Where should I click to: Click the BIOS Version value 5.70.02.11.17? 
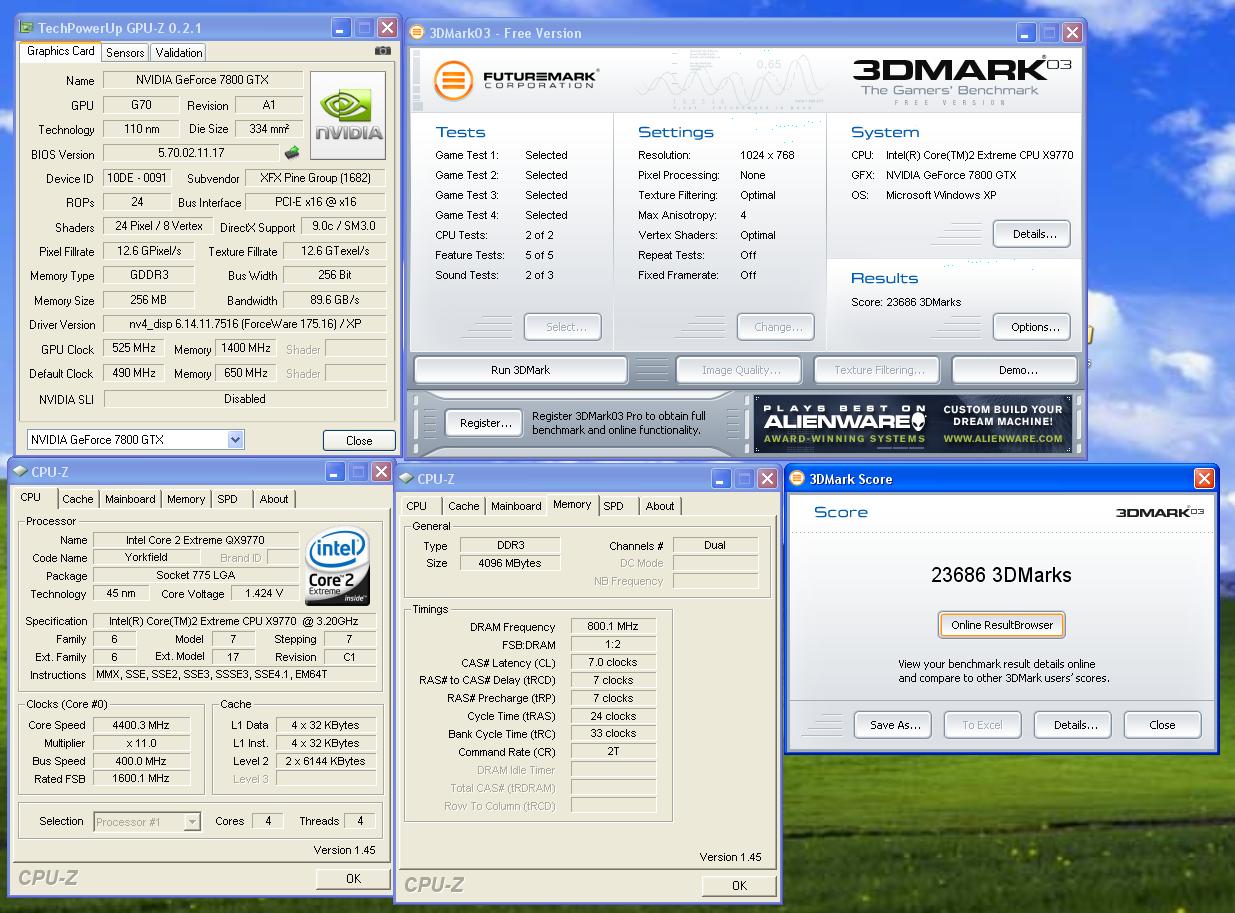coord(191,154)
